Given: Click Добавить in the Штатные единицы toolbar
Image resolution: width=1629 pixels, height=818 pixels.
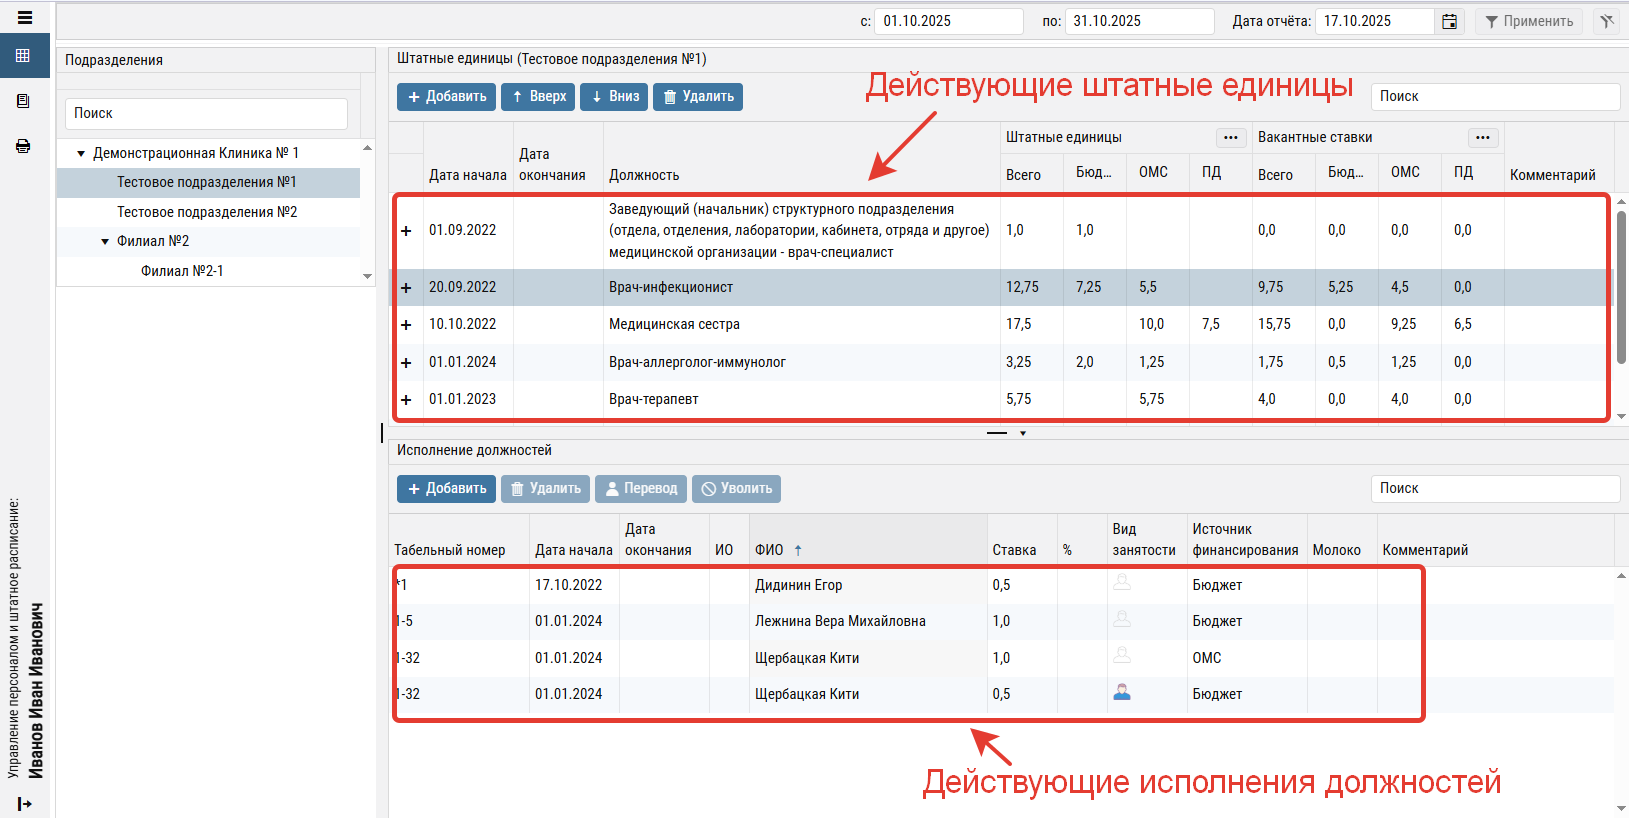Looking at the screenshot, I should tap(446, 97).
